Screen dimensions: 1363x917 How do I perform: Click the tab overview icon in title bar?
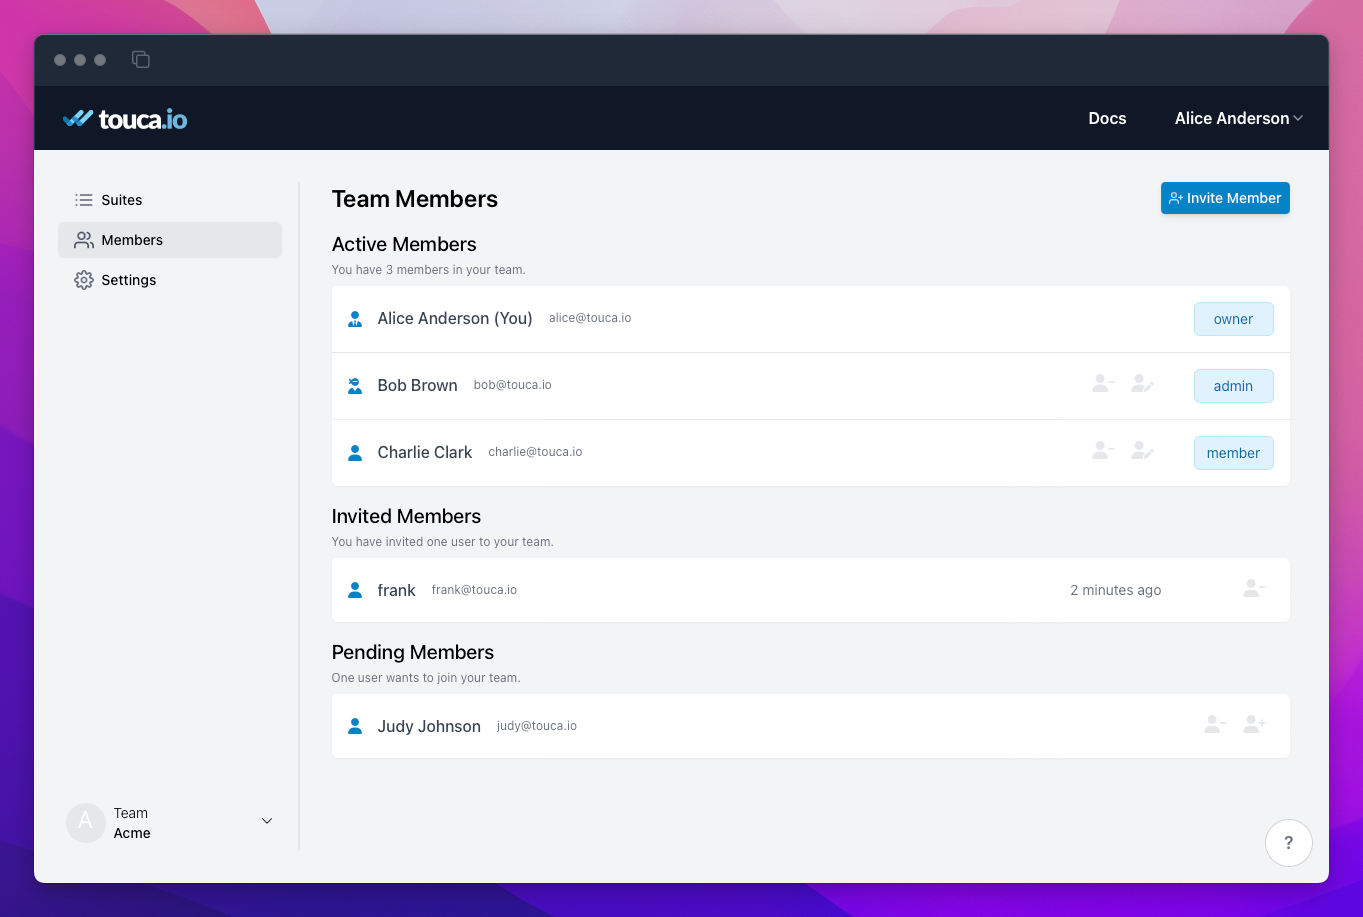(x=141, y=60)
